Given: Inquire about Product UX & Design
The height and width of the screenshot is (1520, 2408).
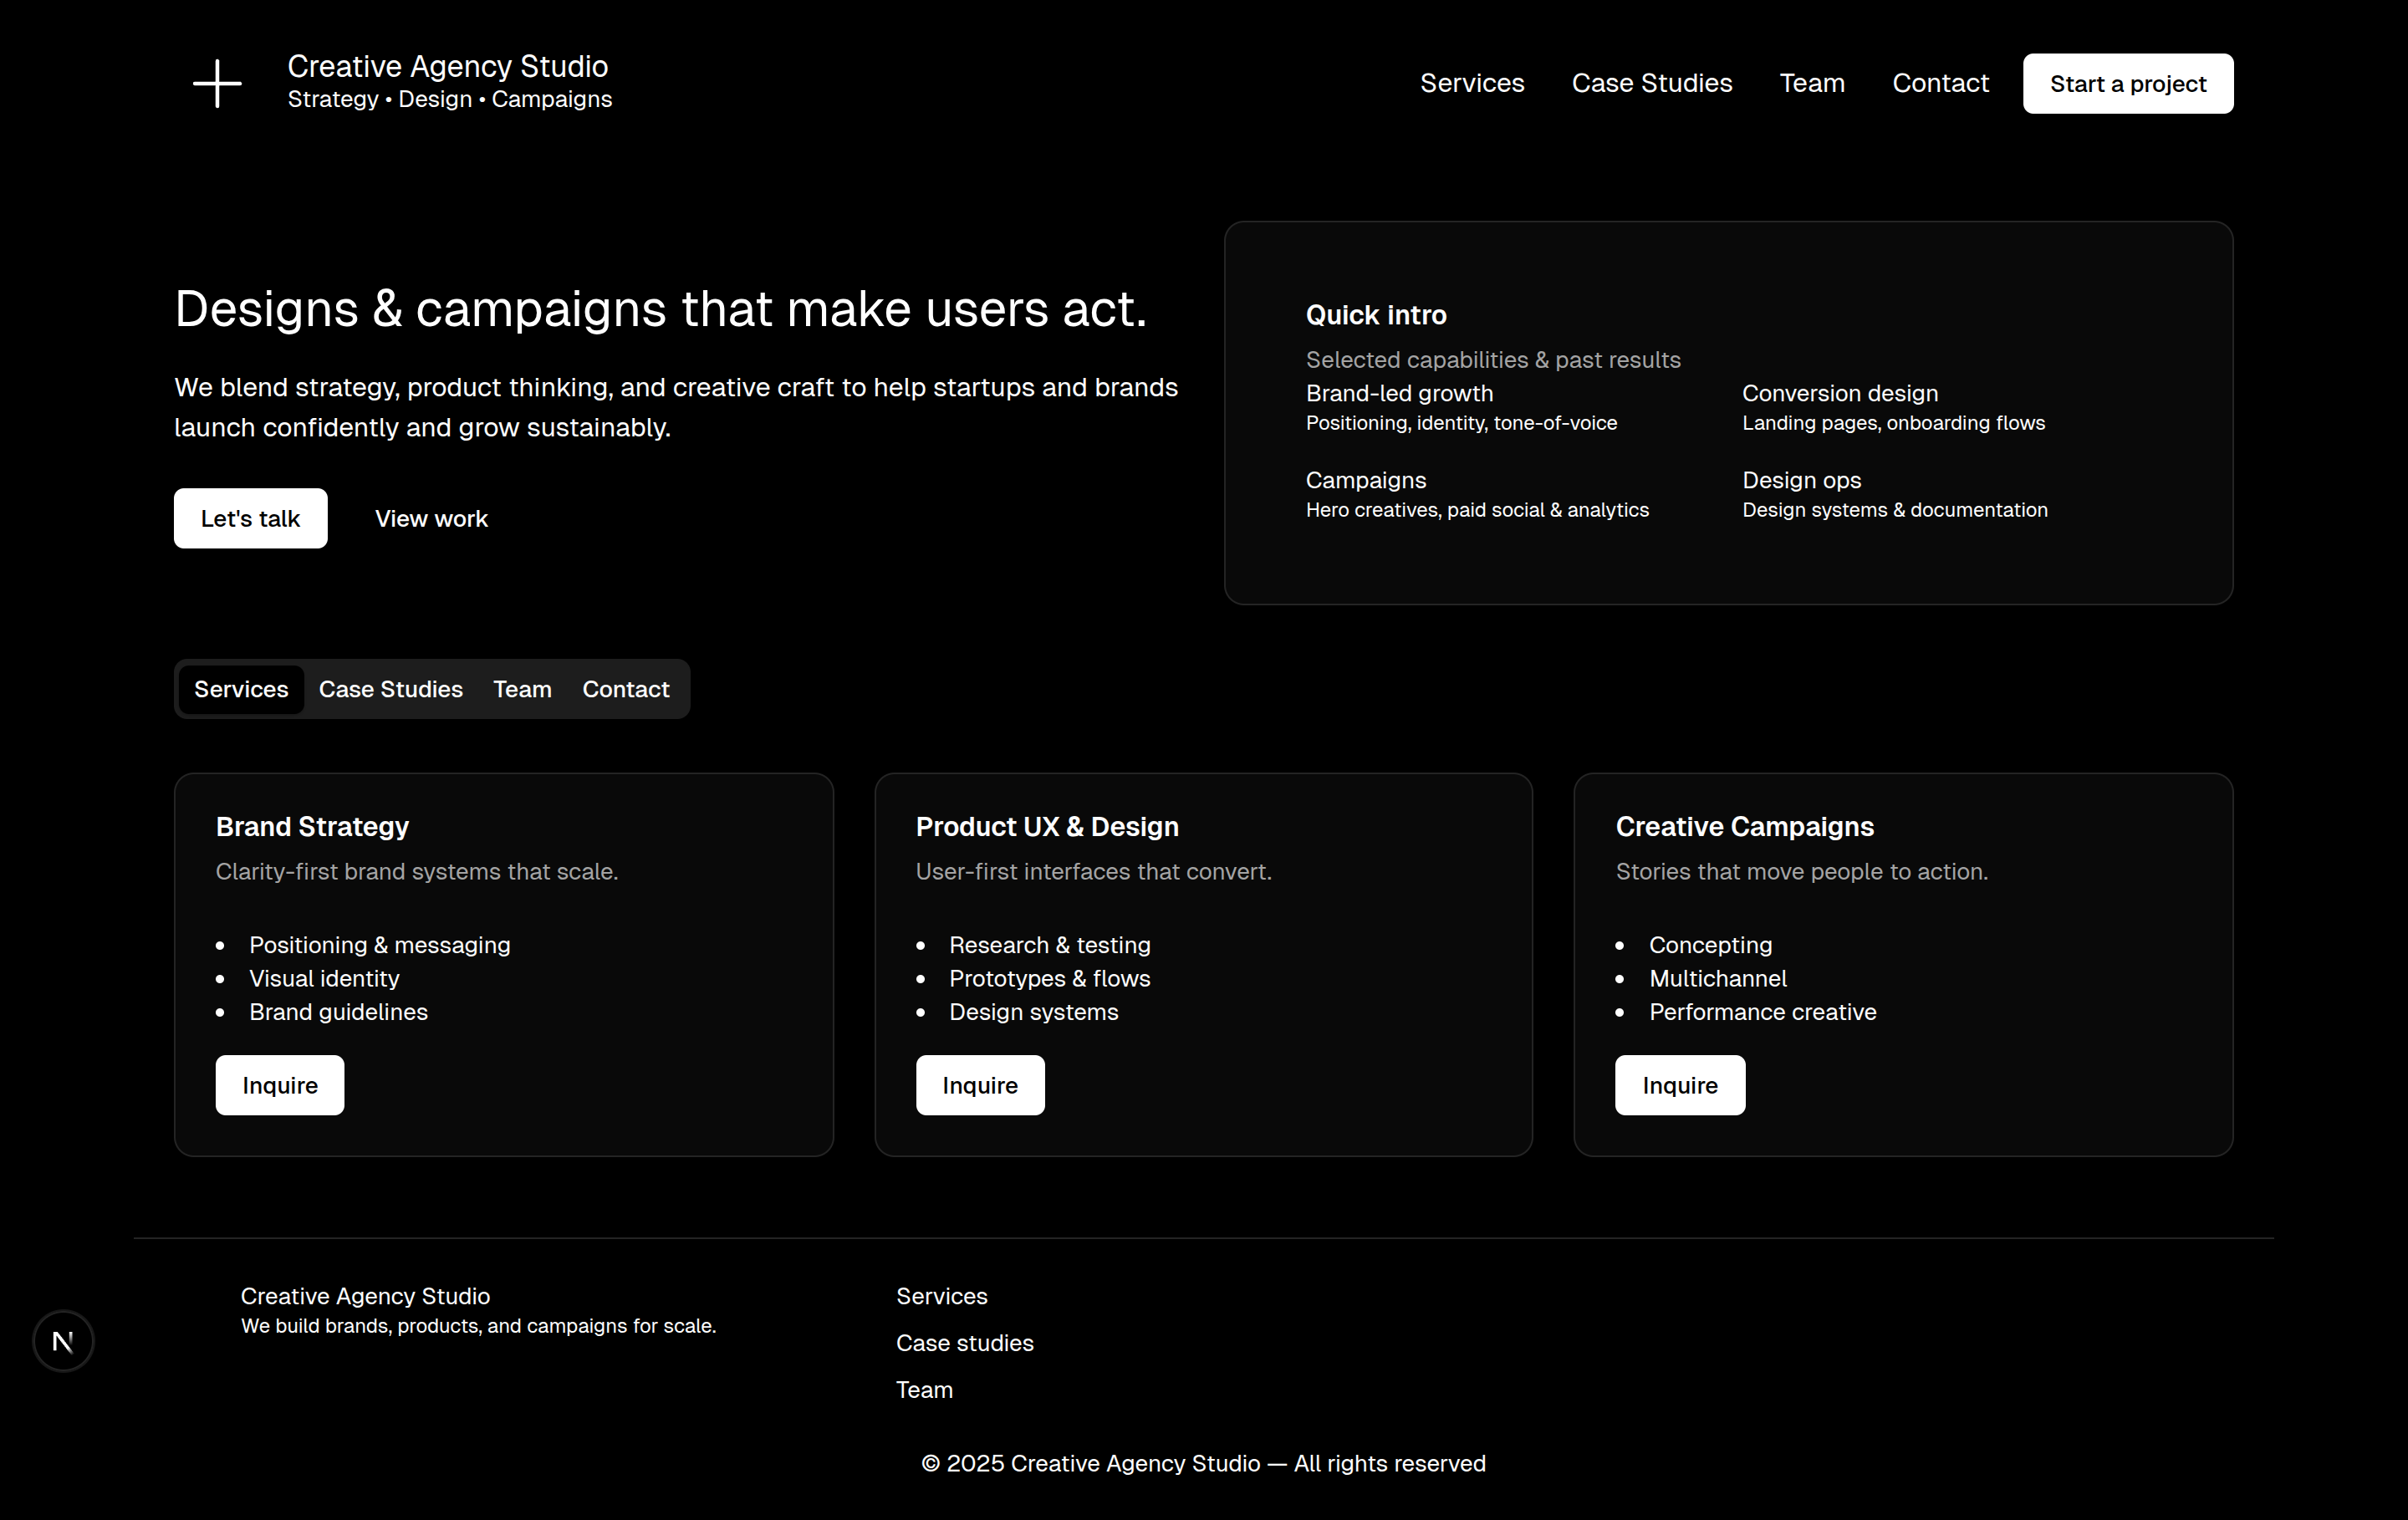Looking at the screenshot, I should click(x=979, y=1085).
